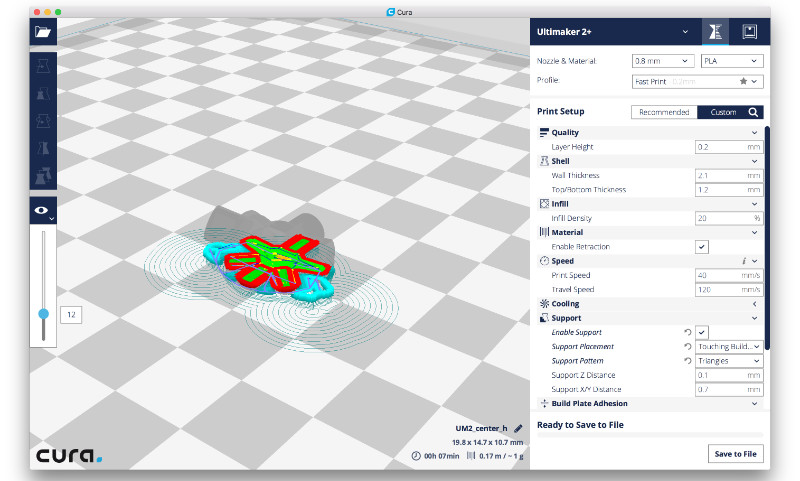Switch to the Custom print setup tab
Screen dimensions: 800x481
723,112
